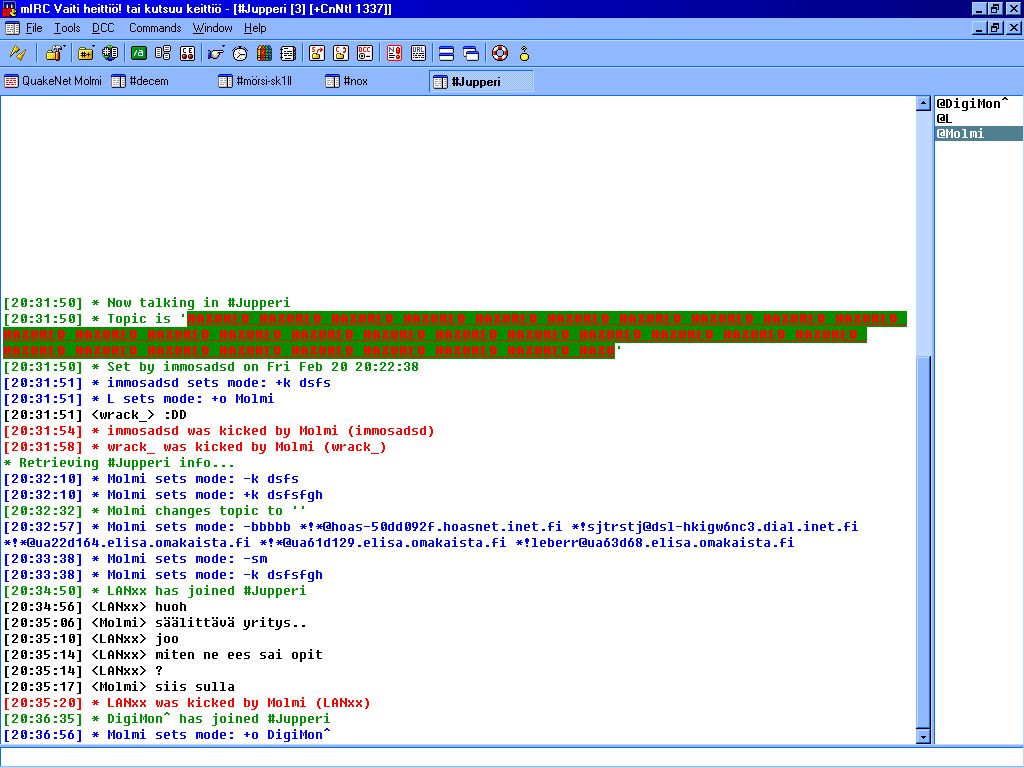Click the DCC Send file icon
The image size is (1024, 768).
pos(317,53)
